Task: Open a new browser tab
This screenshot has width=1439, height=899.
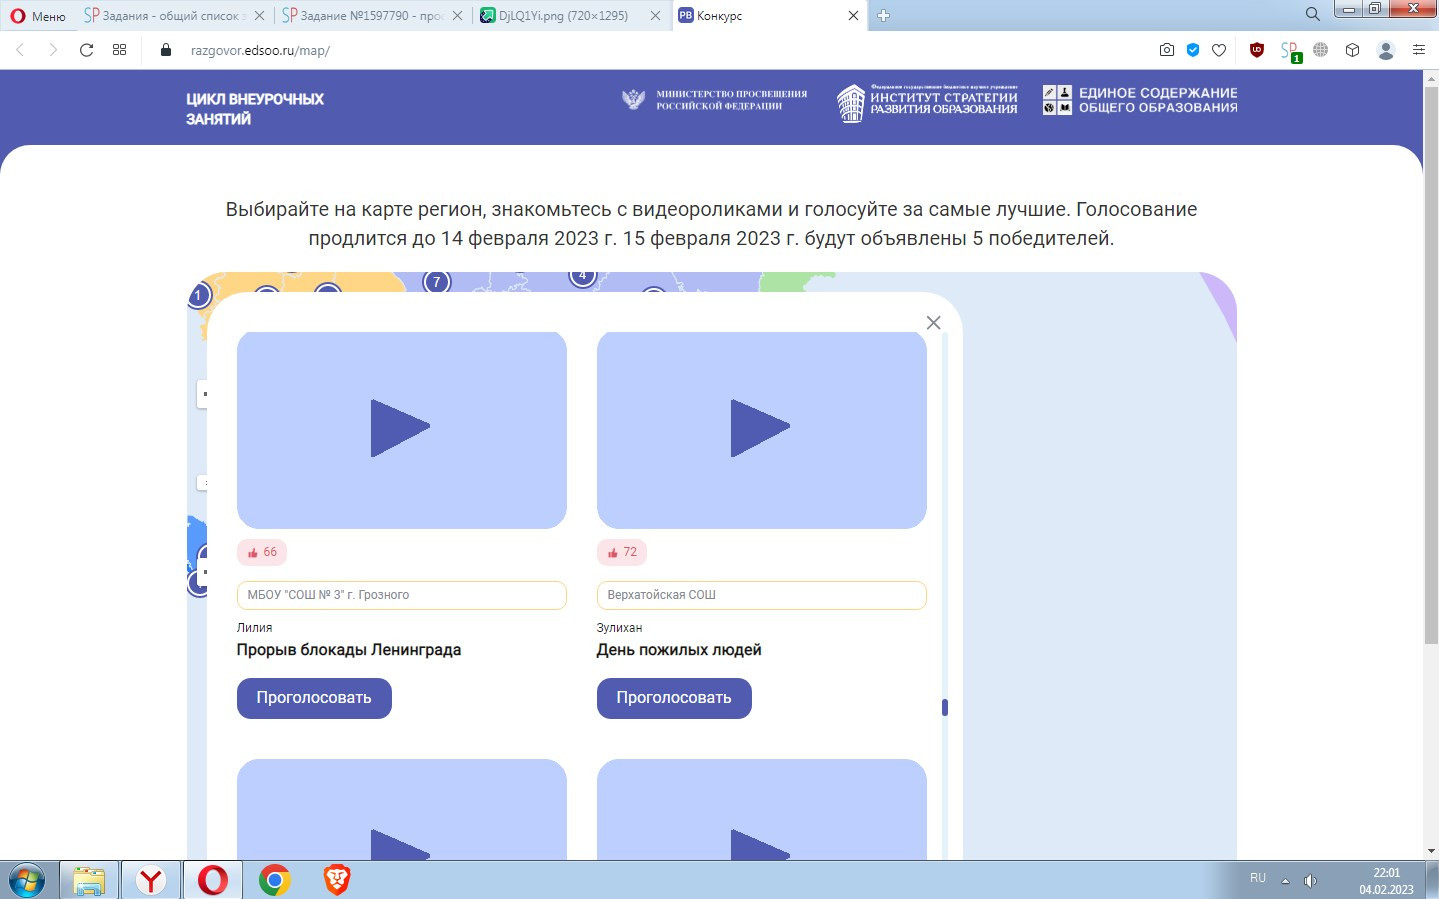Action: [x=883, y=16]
